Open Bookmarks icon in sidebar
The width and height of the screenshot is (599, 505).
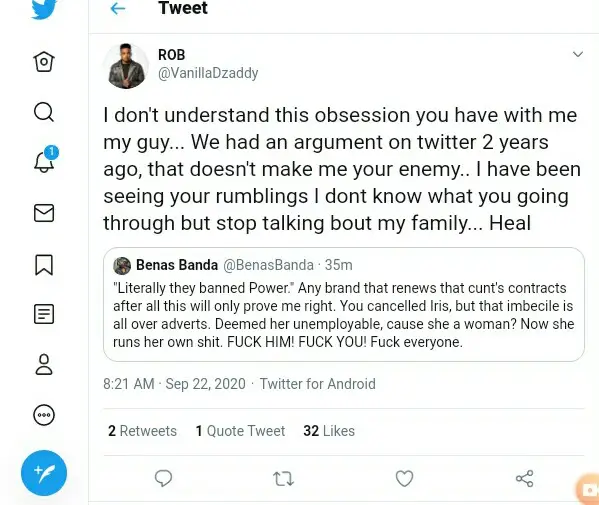point(44,265)
